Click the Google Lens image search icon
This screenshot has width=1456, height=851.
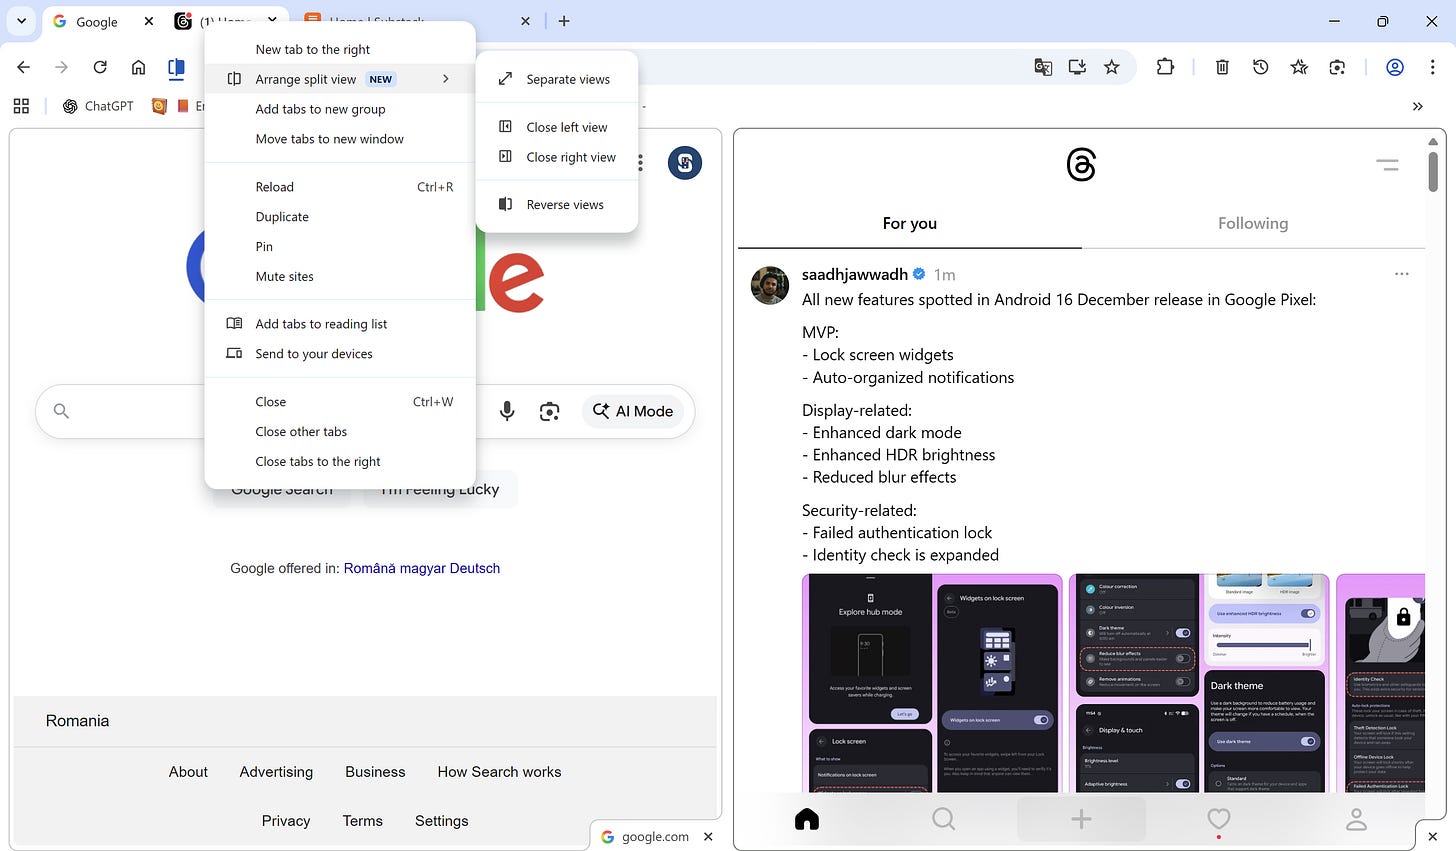[x=549, y=411]
